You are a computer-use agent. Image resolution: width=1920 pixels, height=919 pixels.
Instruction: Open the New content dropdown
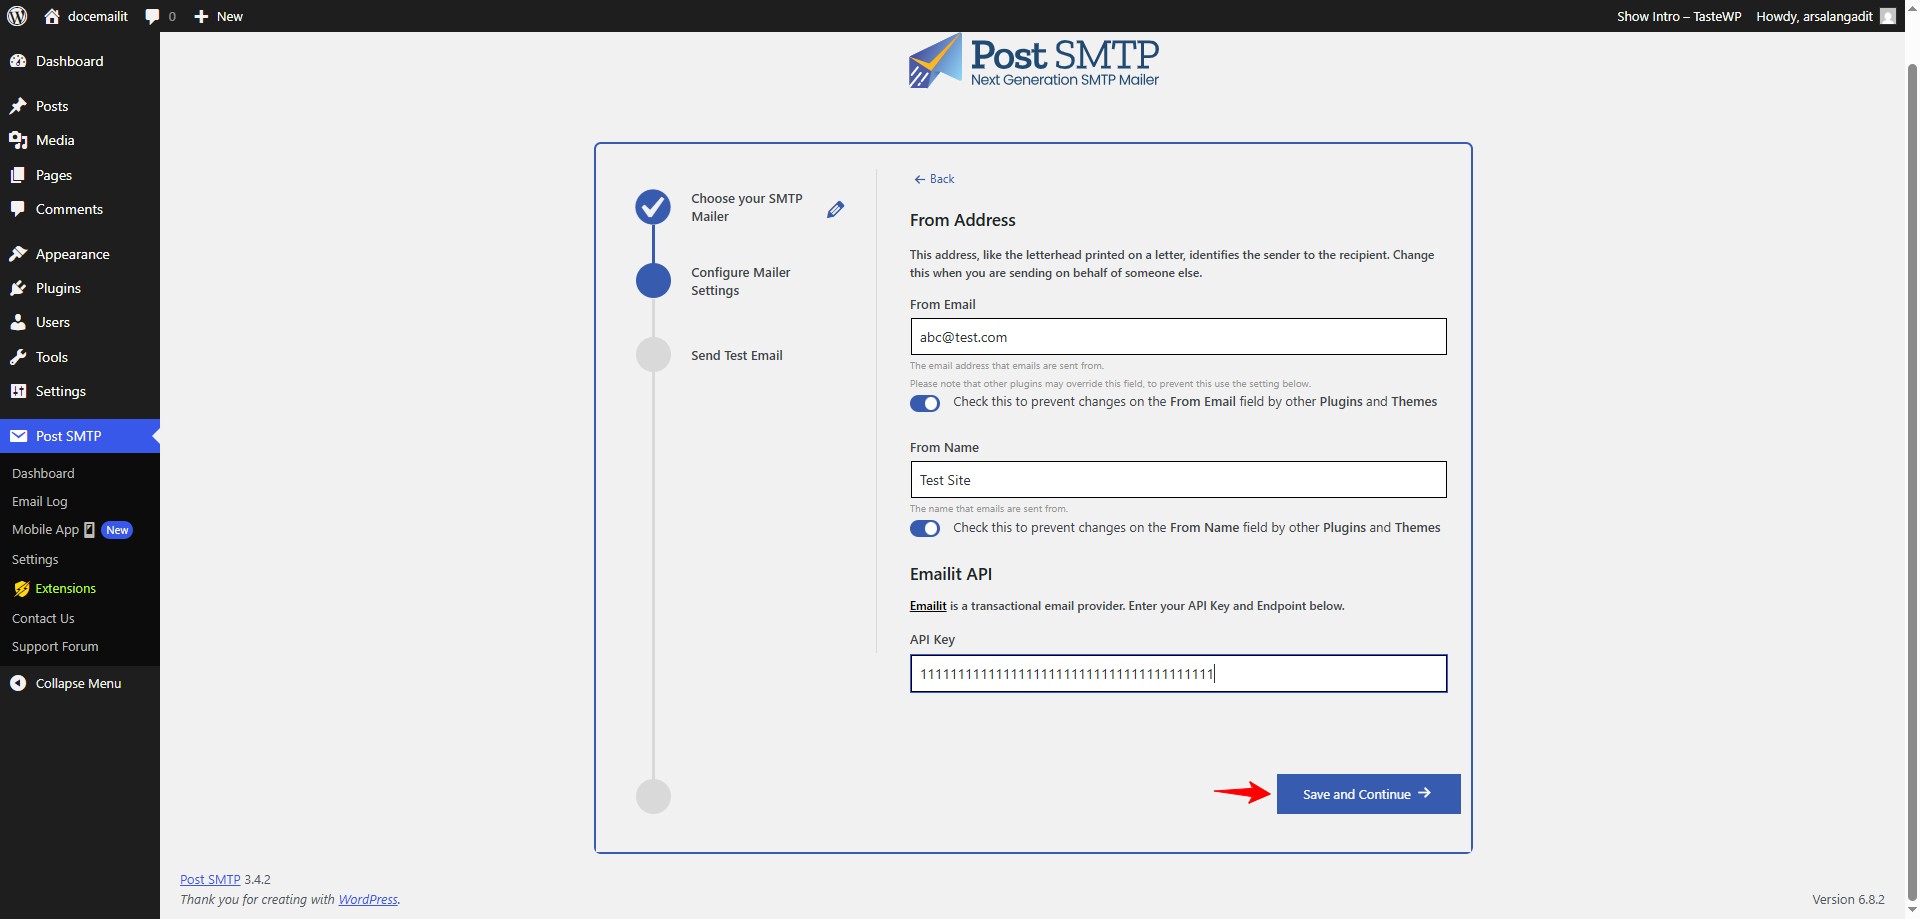click(x=219, y=16)
